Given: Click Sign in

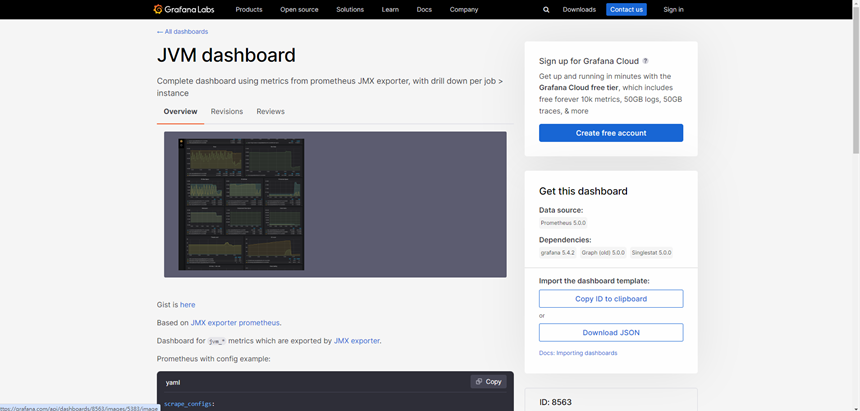Looking at the screenshot, I should point(674,9).
